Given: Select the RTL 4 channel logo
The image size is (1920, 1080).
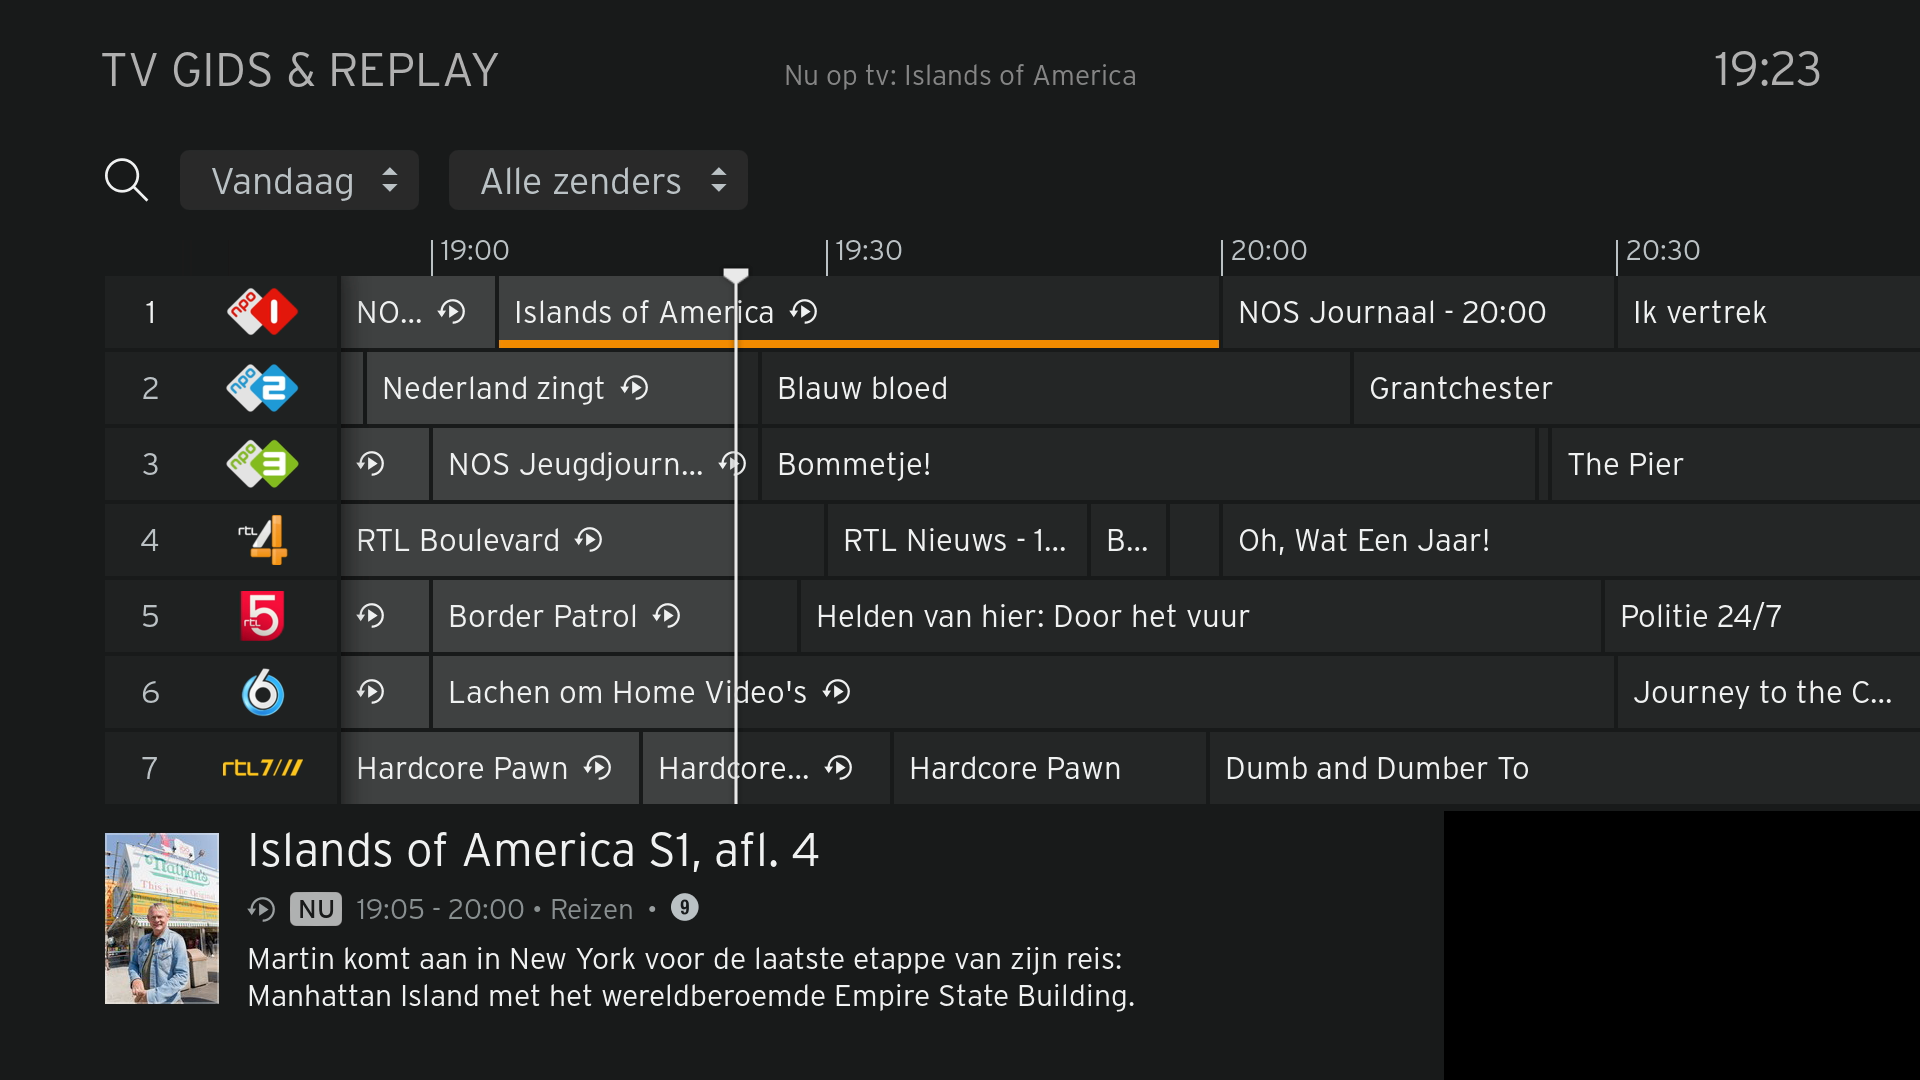Looking at the screenshot, I should tap(262, 540).
